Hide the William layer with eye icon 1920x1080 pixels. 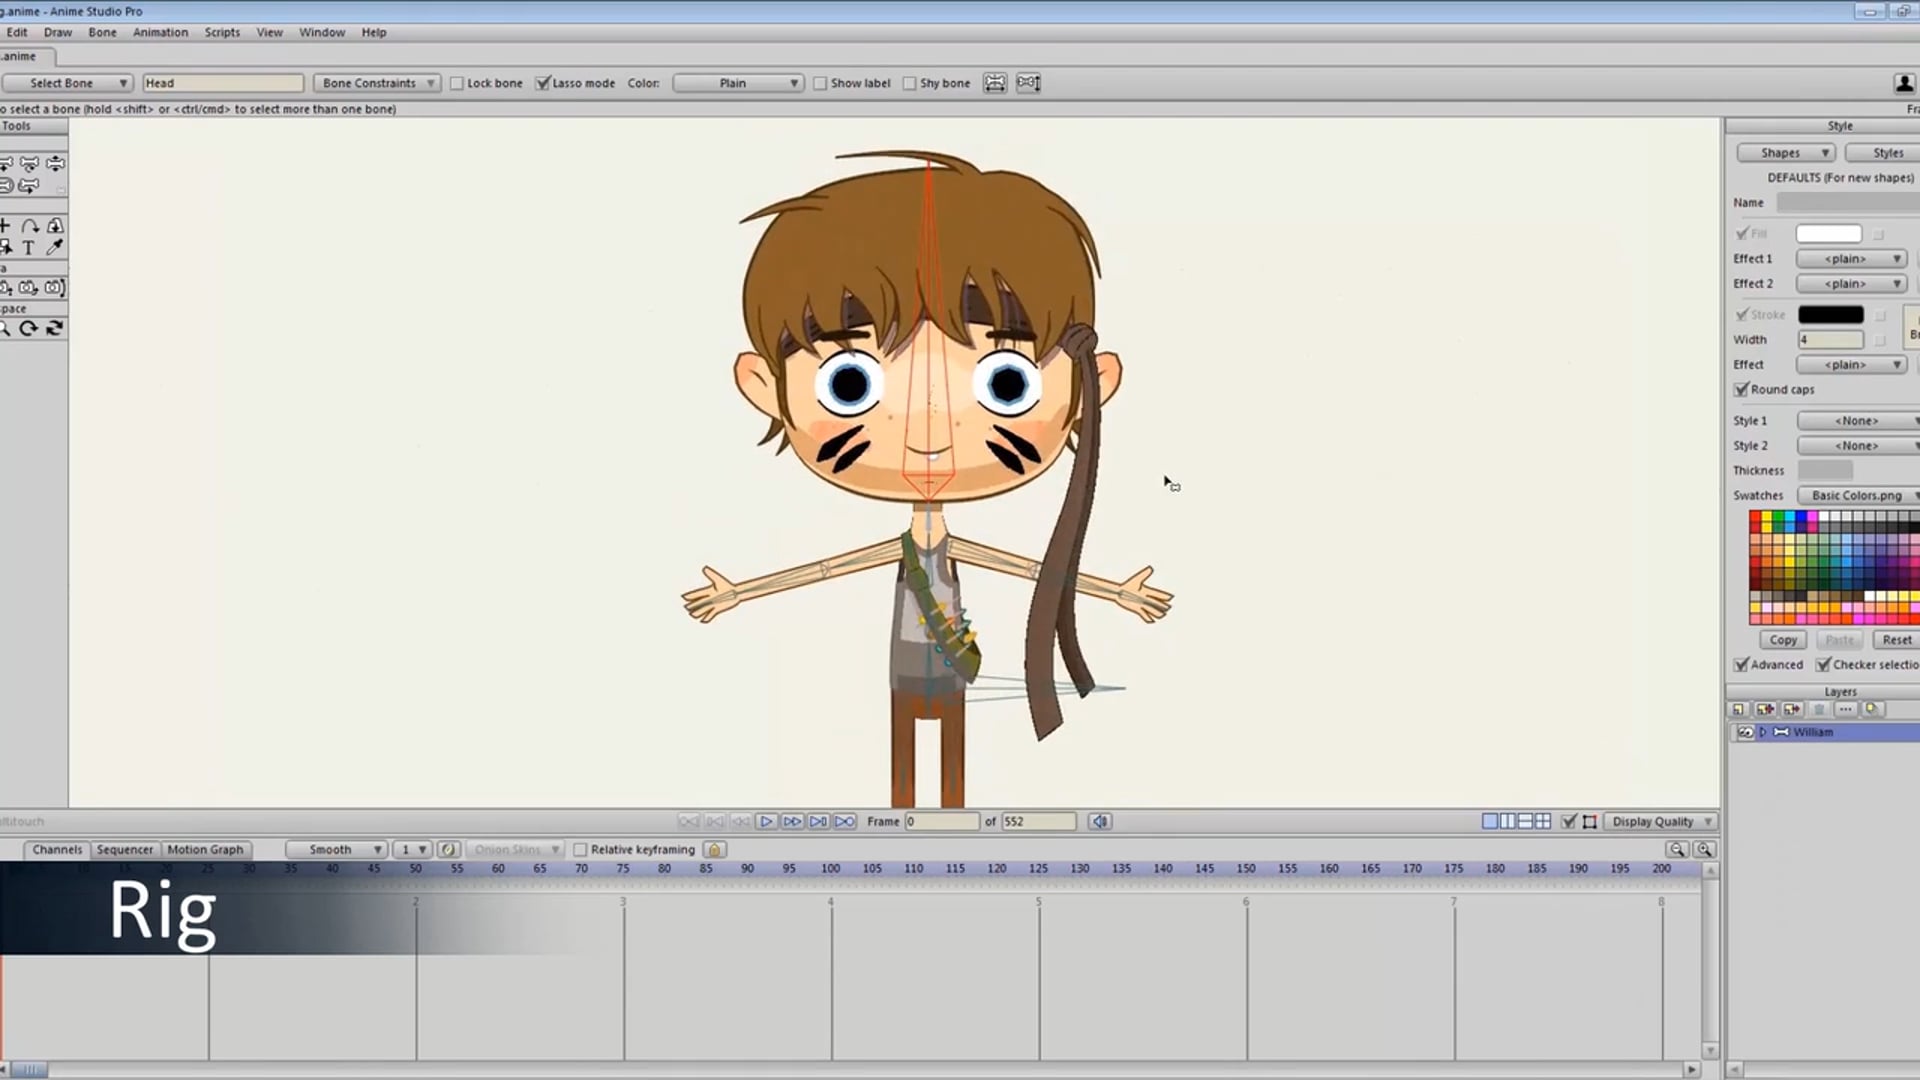1745,732
